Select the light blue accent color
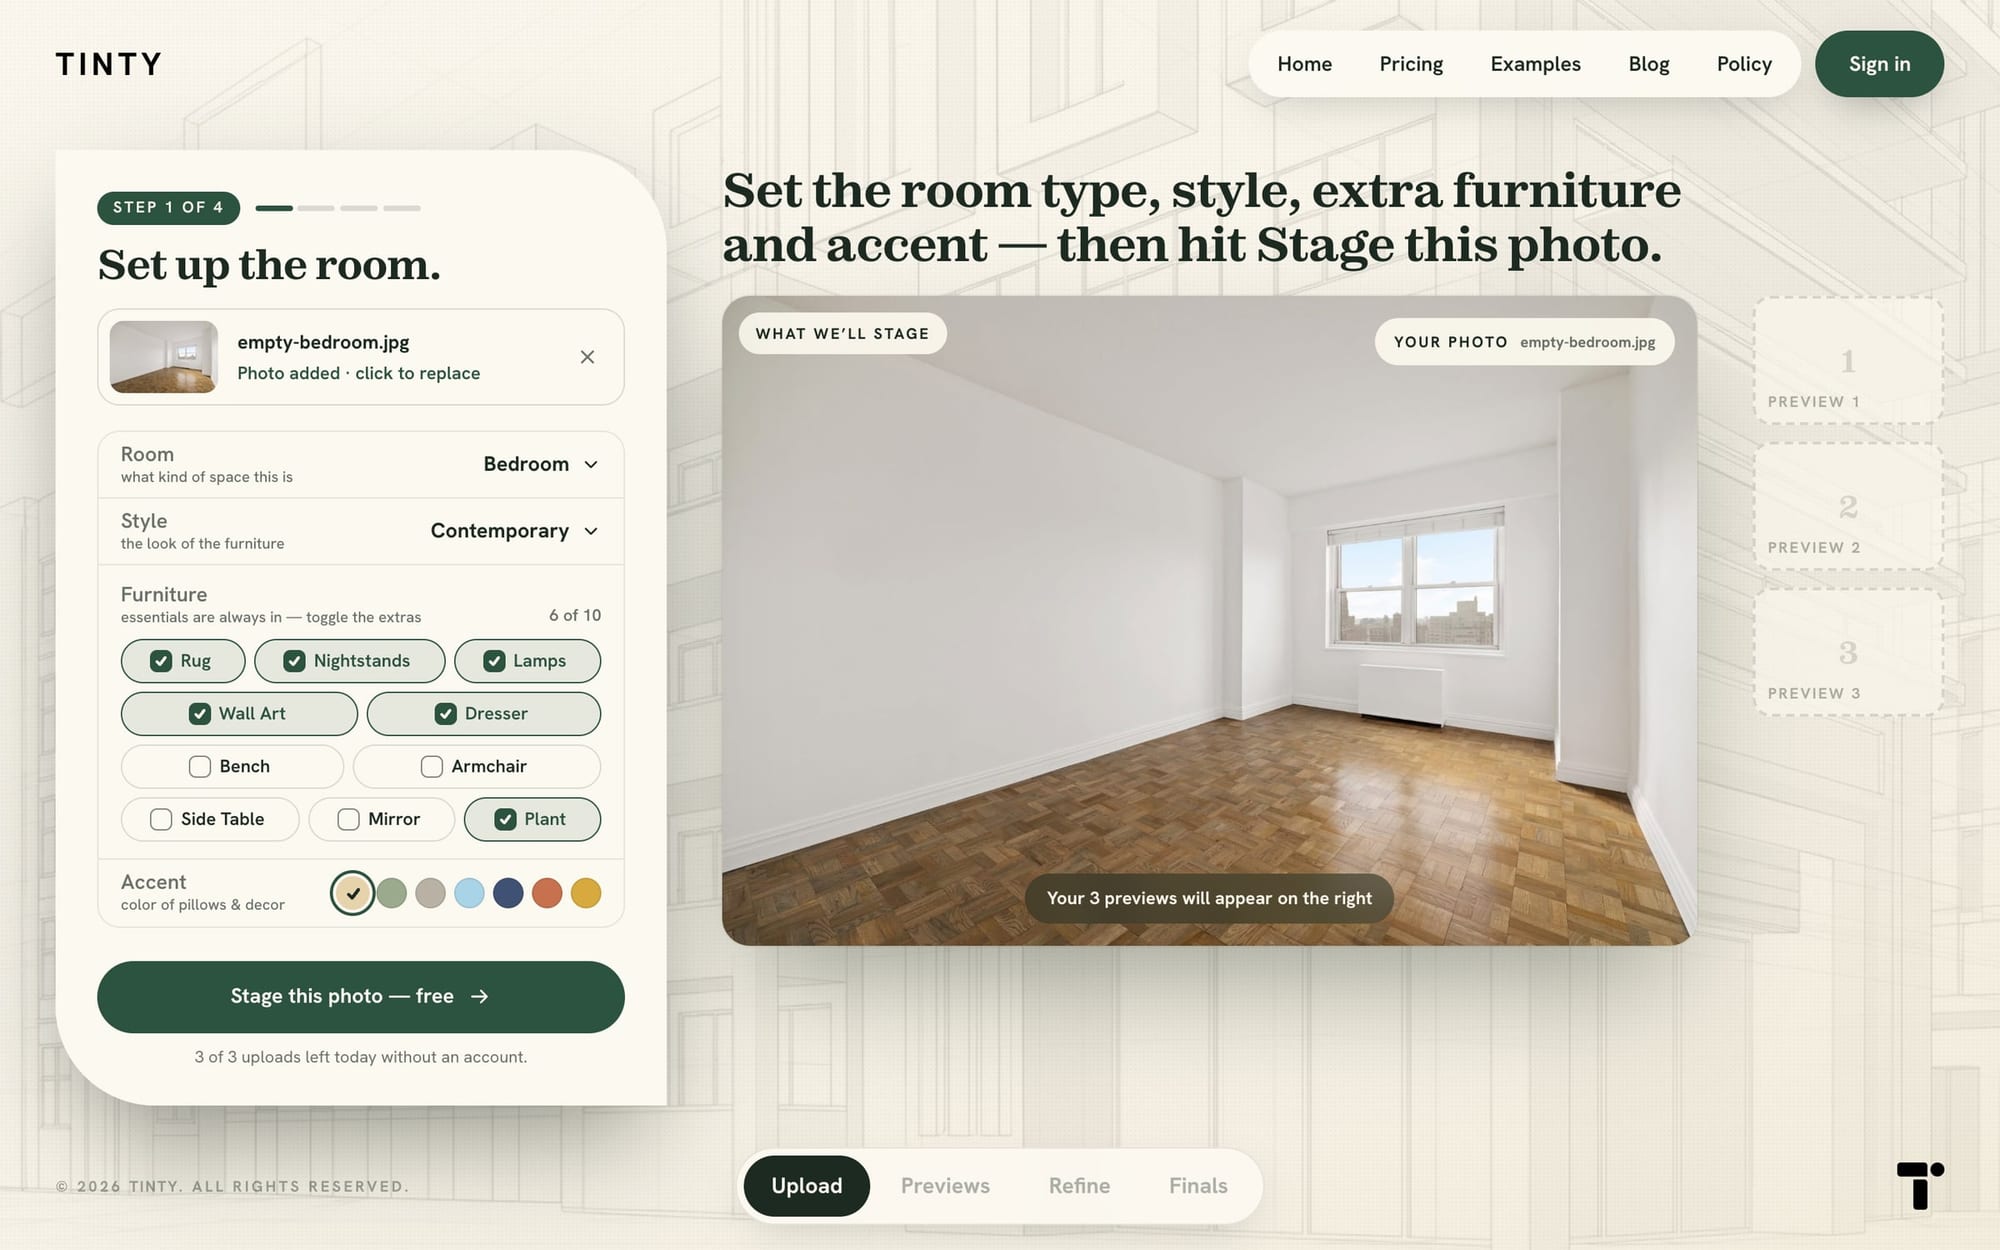Image resolution: width=2000 pixels, height=1250 pixels. click(469, 893)
